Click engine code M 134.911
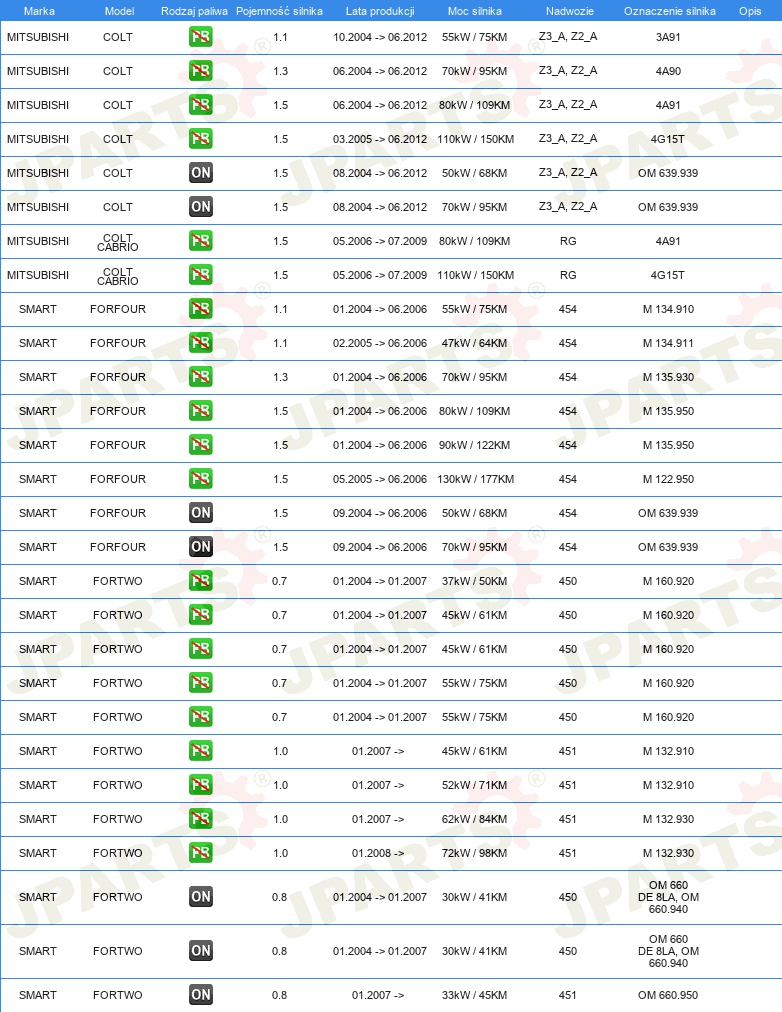This screenshot has height=1012, width=782. coord(668,343)
